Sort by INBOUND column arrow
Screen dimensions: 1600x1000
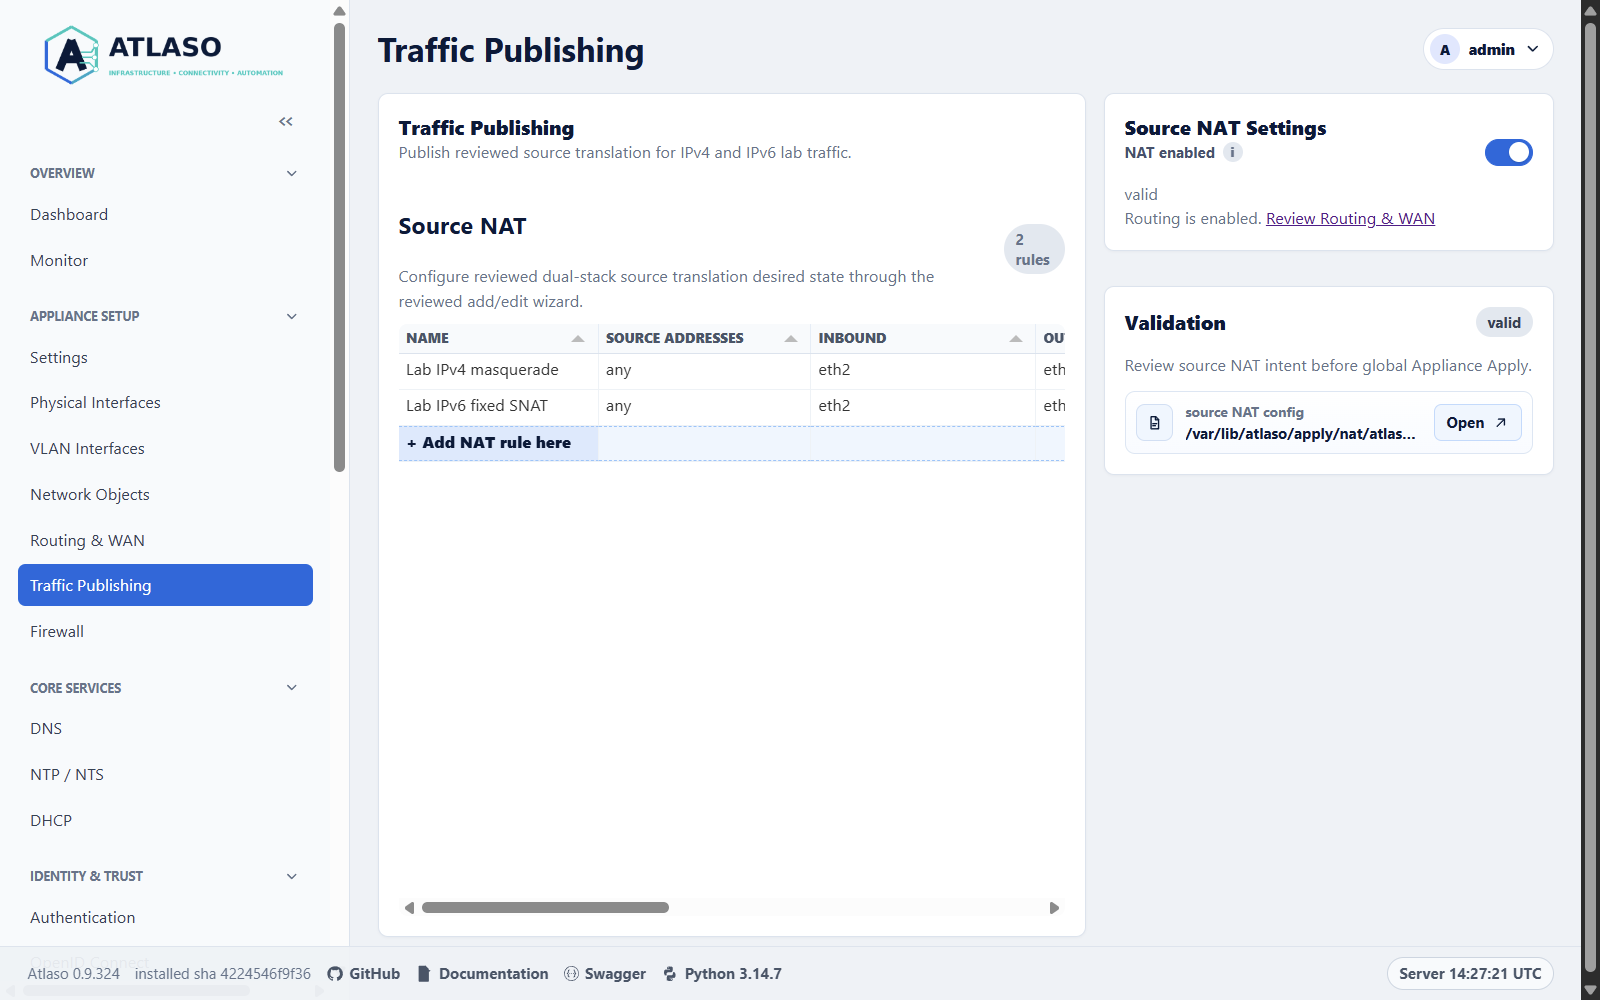1016,339
